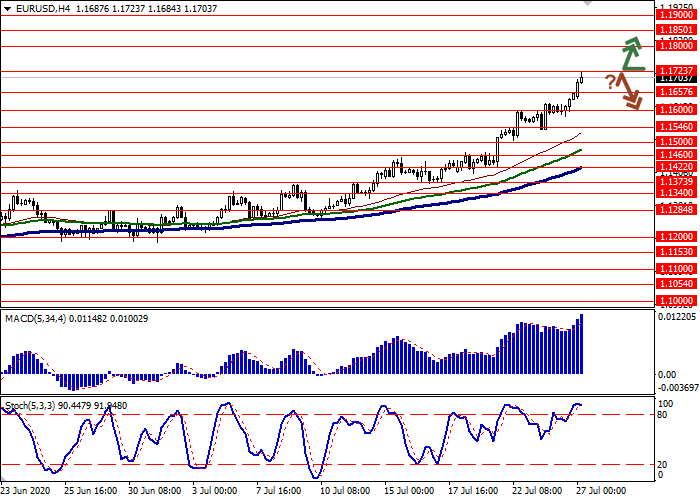The image size is (700, 500).
Task: Select the 1.19000 price level label
Action: [675, 15]
